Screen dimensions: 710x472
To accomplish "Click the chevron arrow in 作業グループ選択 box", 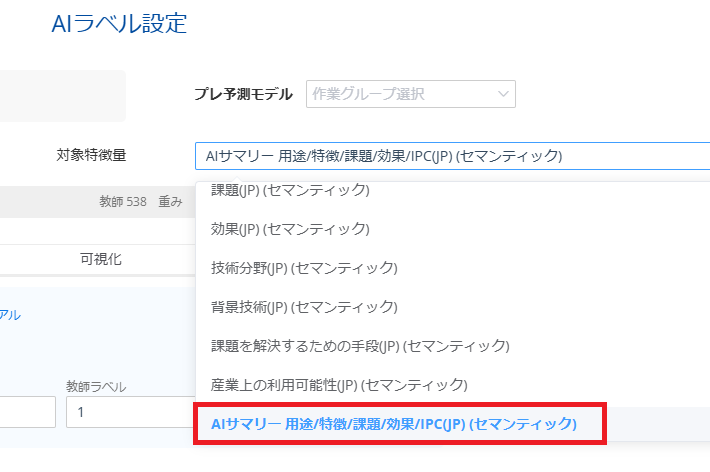I will click(502, 94).
